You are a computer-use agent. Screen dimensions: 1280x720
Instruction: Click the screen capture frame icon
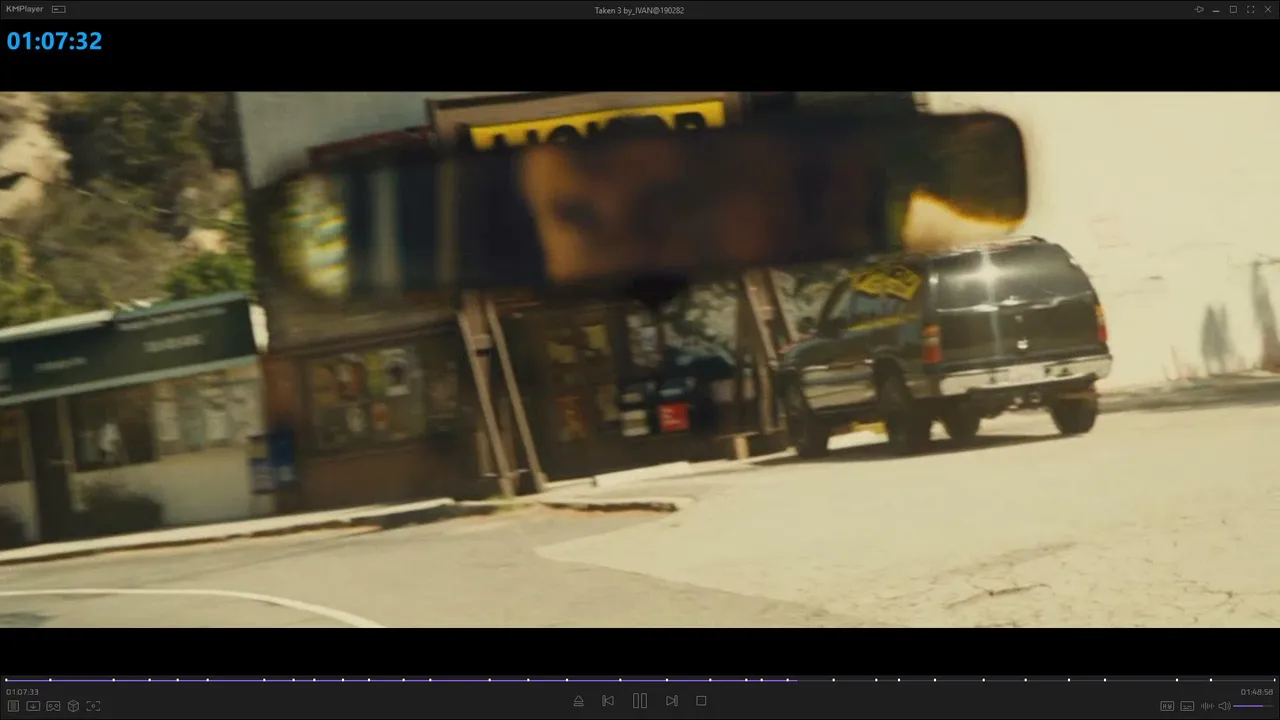(93, 706)
